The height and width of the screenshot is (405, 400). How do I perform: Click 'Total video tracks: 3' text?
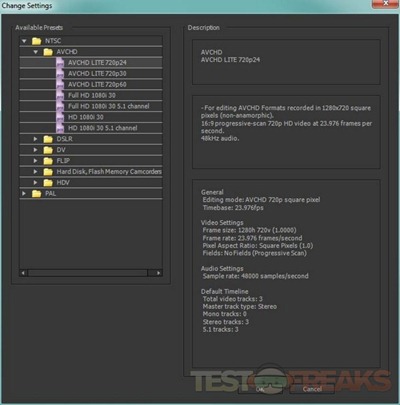pos(233,299)
